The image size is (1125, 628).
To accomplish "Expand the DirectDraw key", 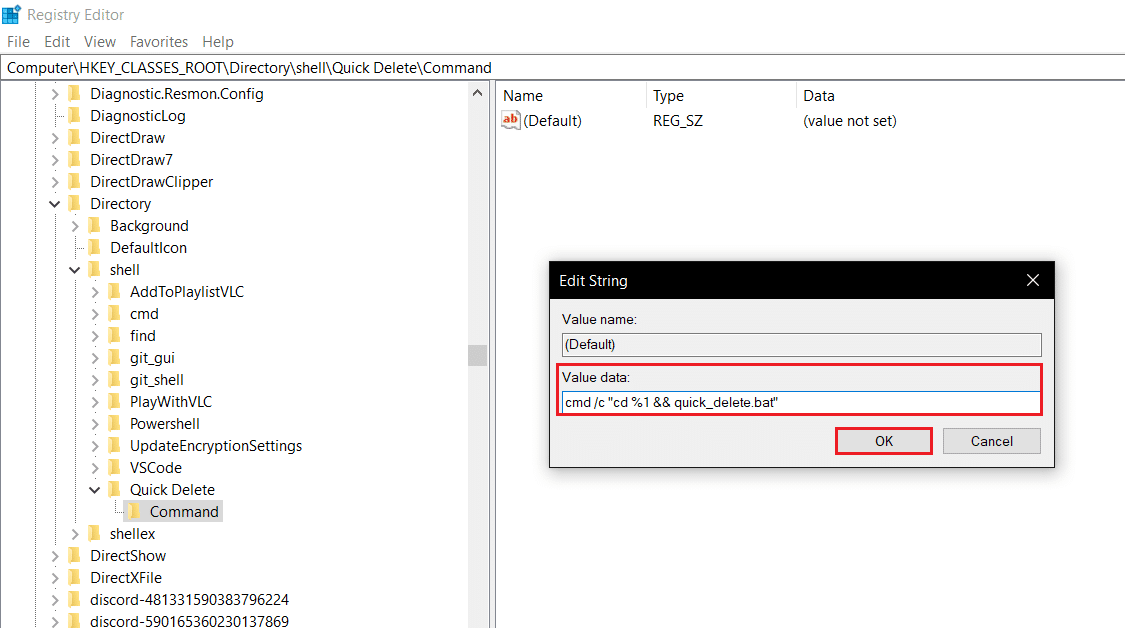I will pyautogui.click(x=55, y=138).
